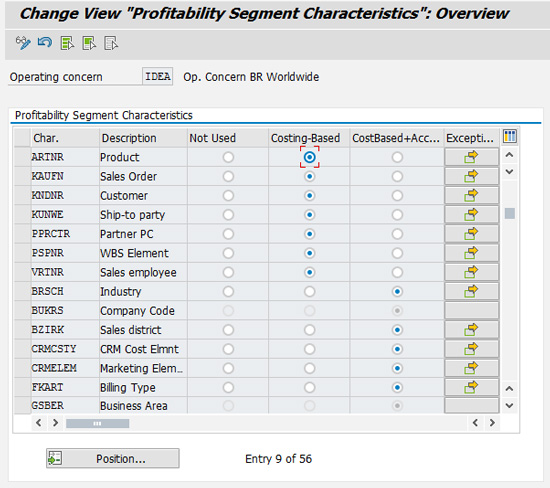The width and height of the screenshot is (550, 488).
Task: Click the Display/Change toggle pencil icon
Action: pos(23,43)
